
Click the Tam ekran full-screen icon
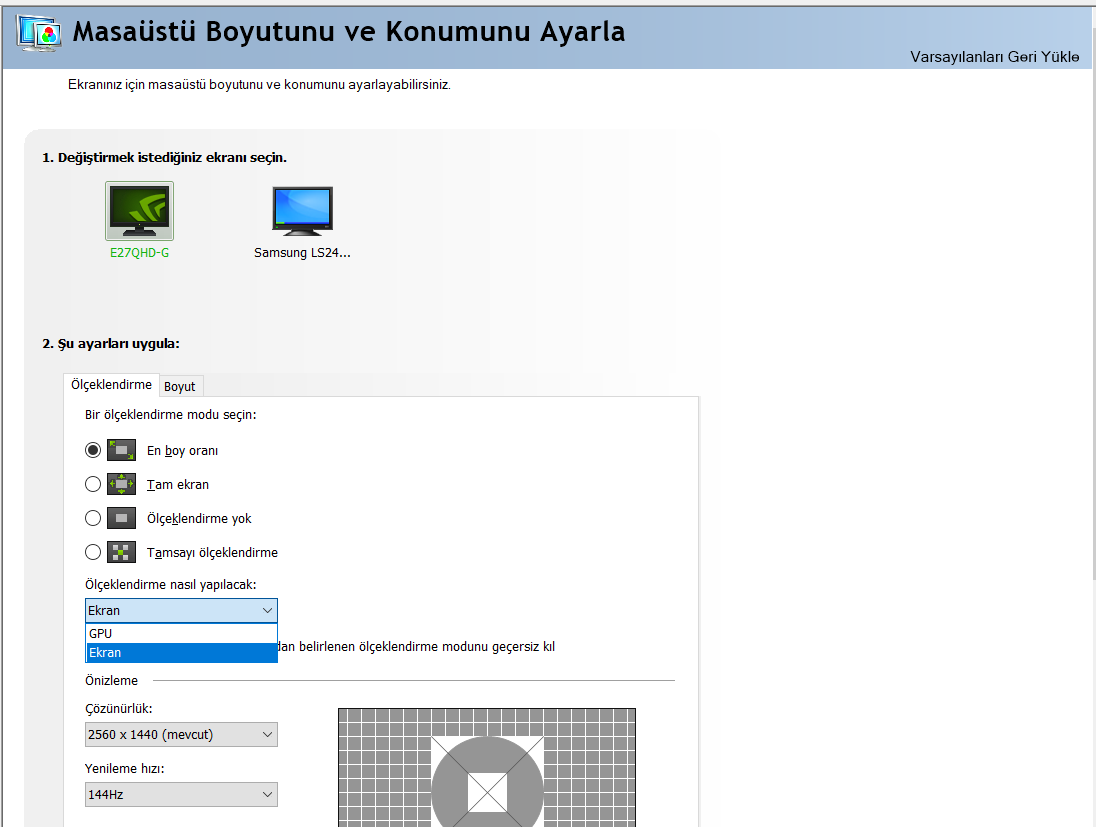coord(121,484)
